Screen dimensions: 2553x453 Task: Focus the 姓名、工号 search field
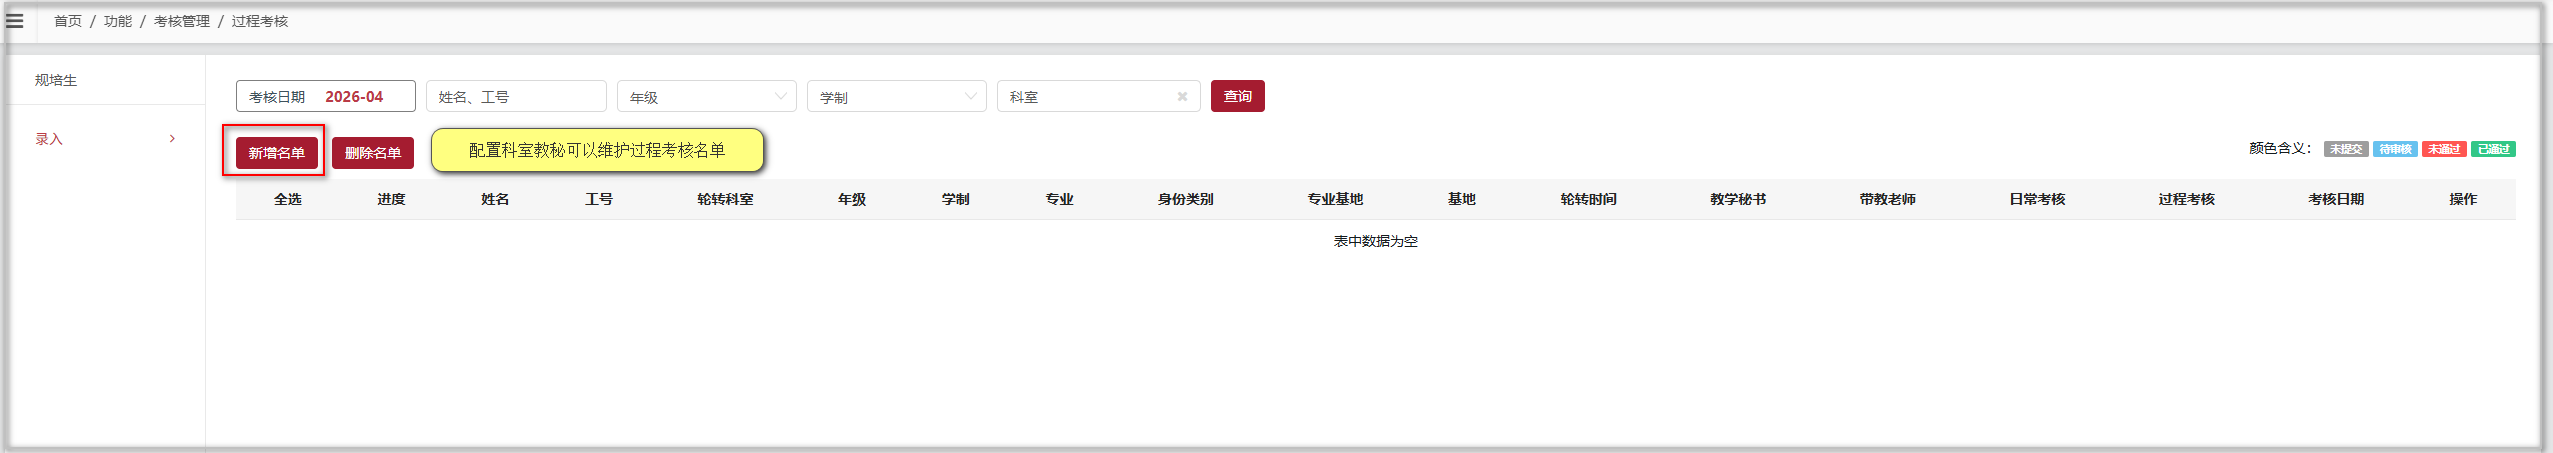coord(516,96)
